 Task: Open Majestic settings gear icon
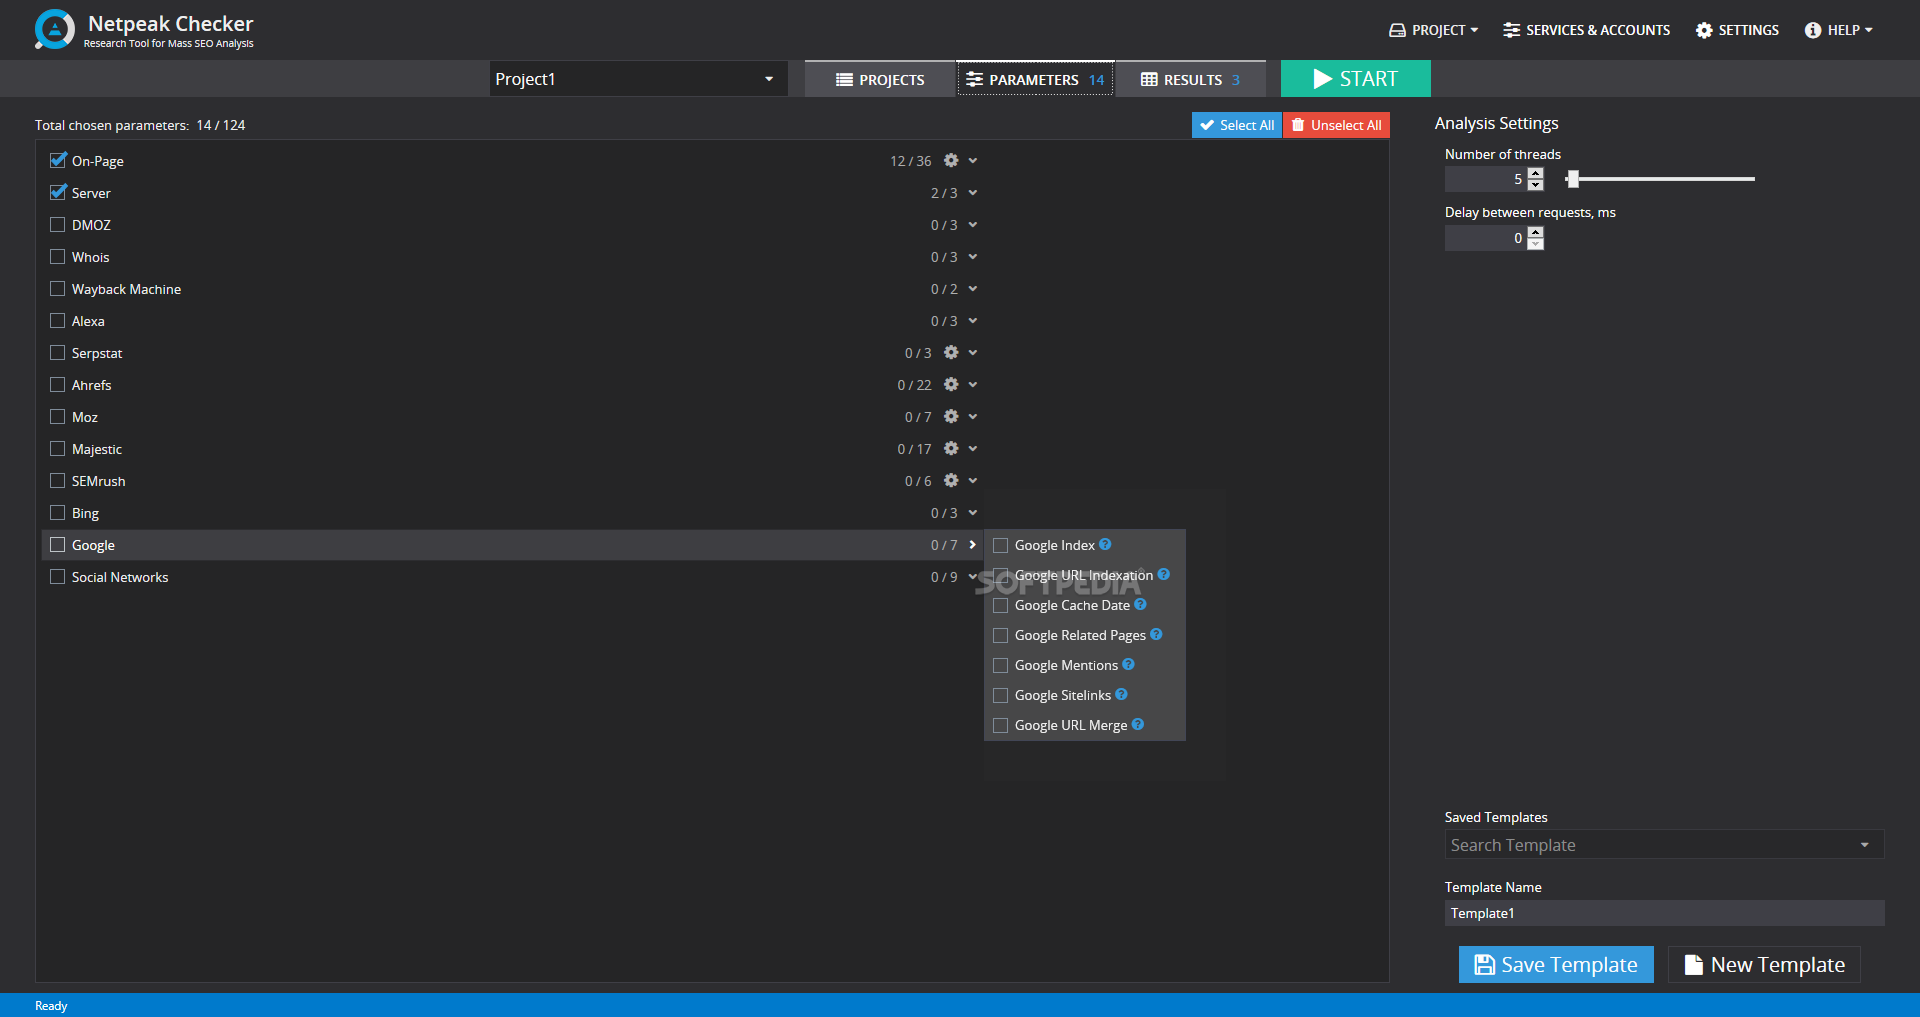coord(951,448)
